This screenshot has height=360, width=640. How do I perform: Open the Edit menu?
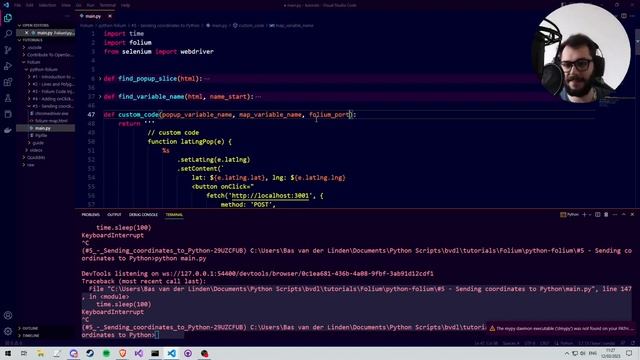pos(29,5)
